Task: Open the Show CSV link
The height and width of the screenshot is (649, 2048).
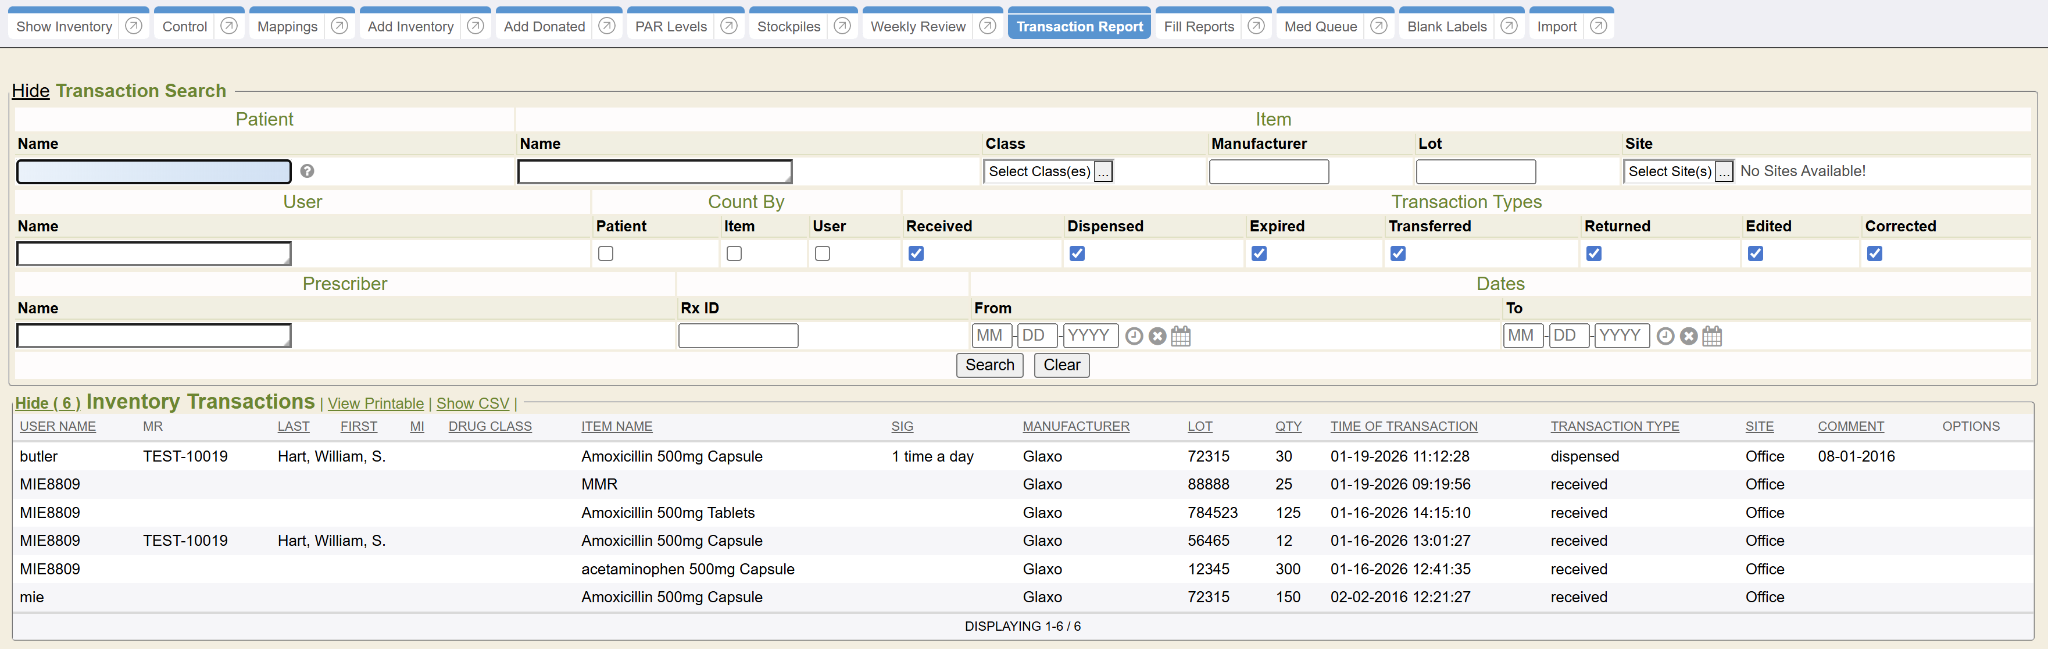Action: click(x=472, y=403)
